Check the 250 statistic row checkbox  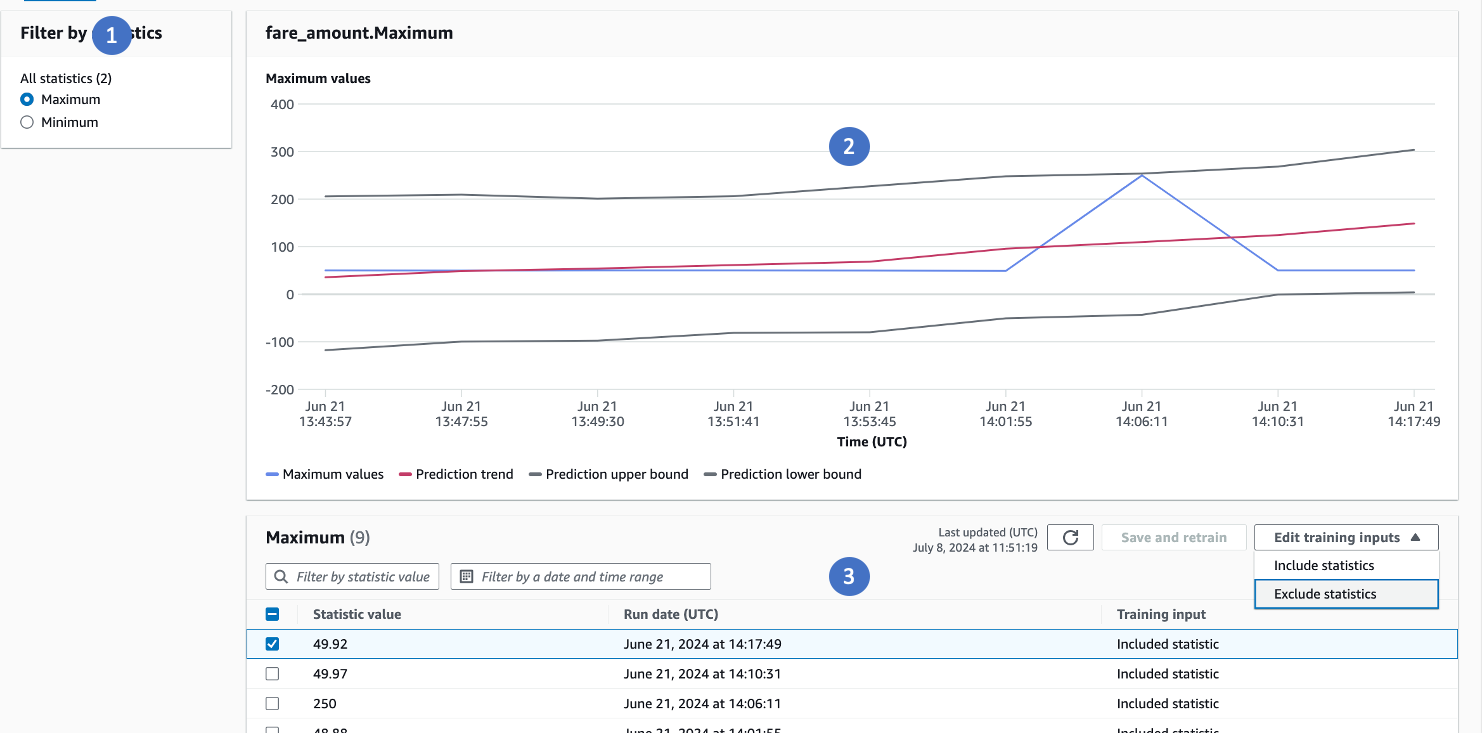coord(272,703)
